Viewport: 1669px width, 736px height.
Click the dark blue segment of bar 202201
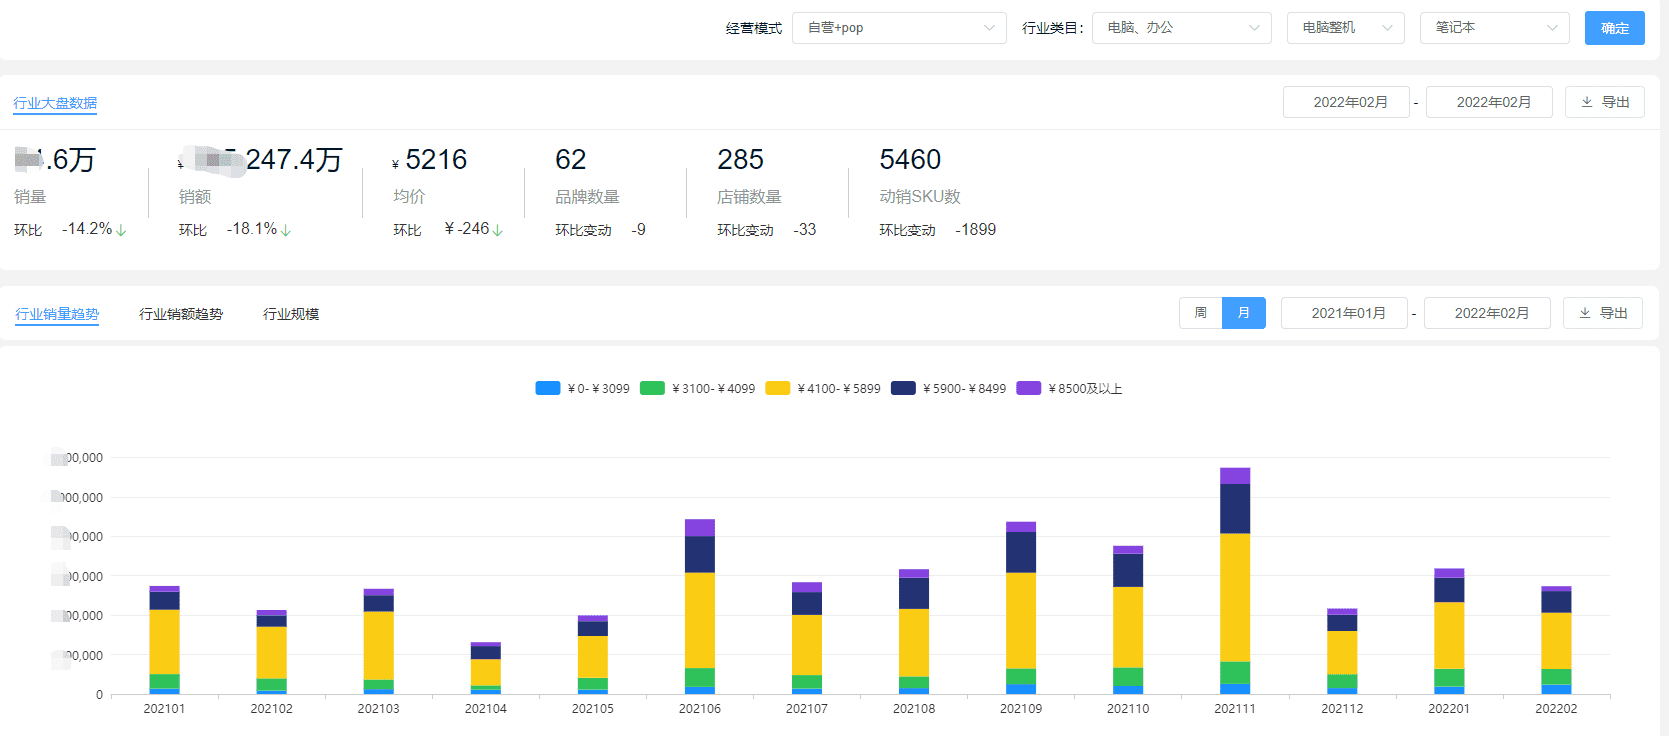click(x=1449, y=590)
